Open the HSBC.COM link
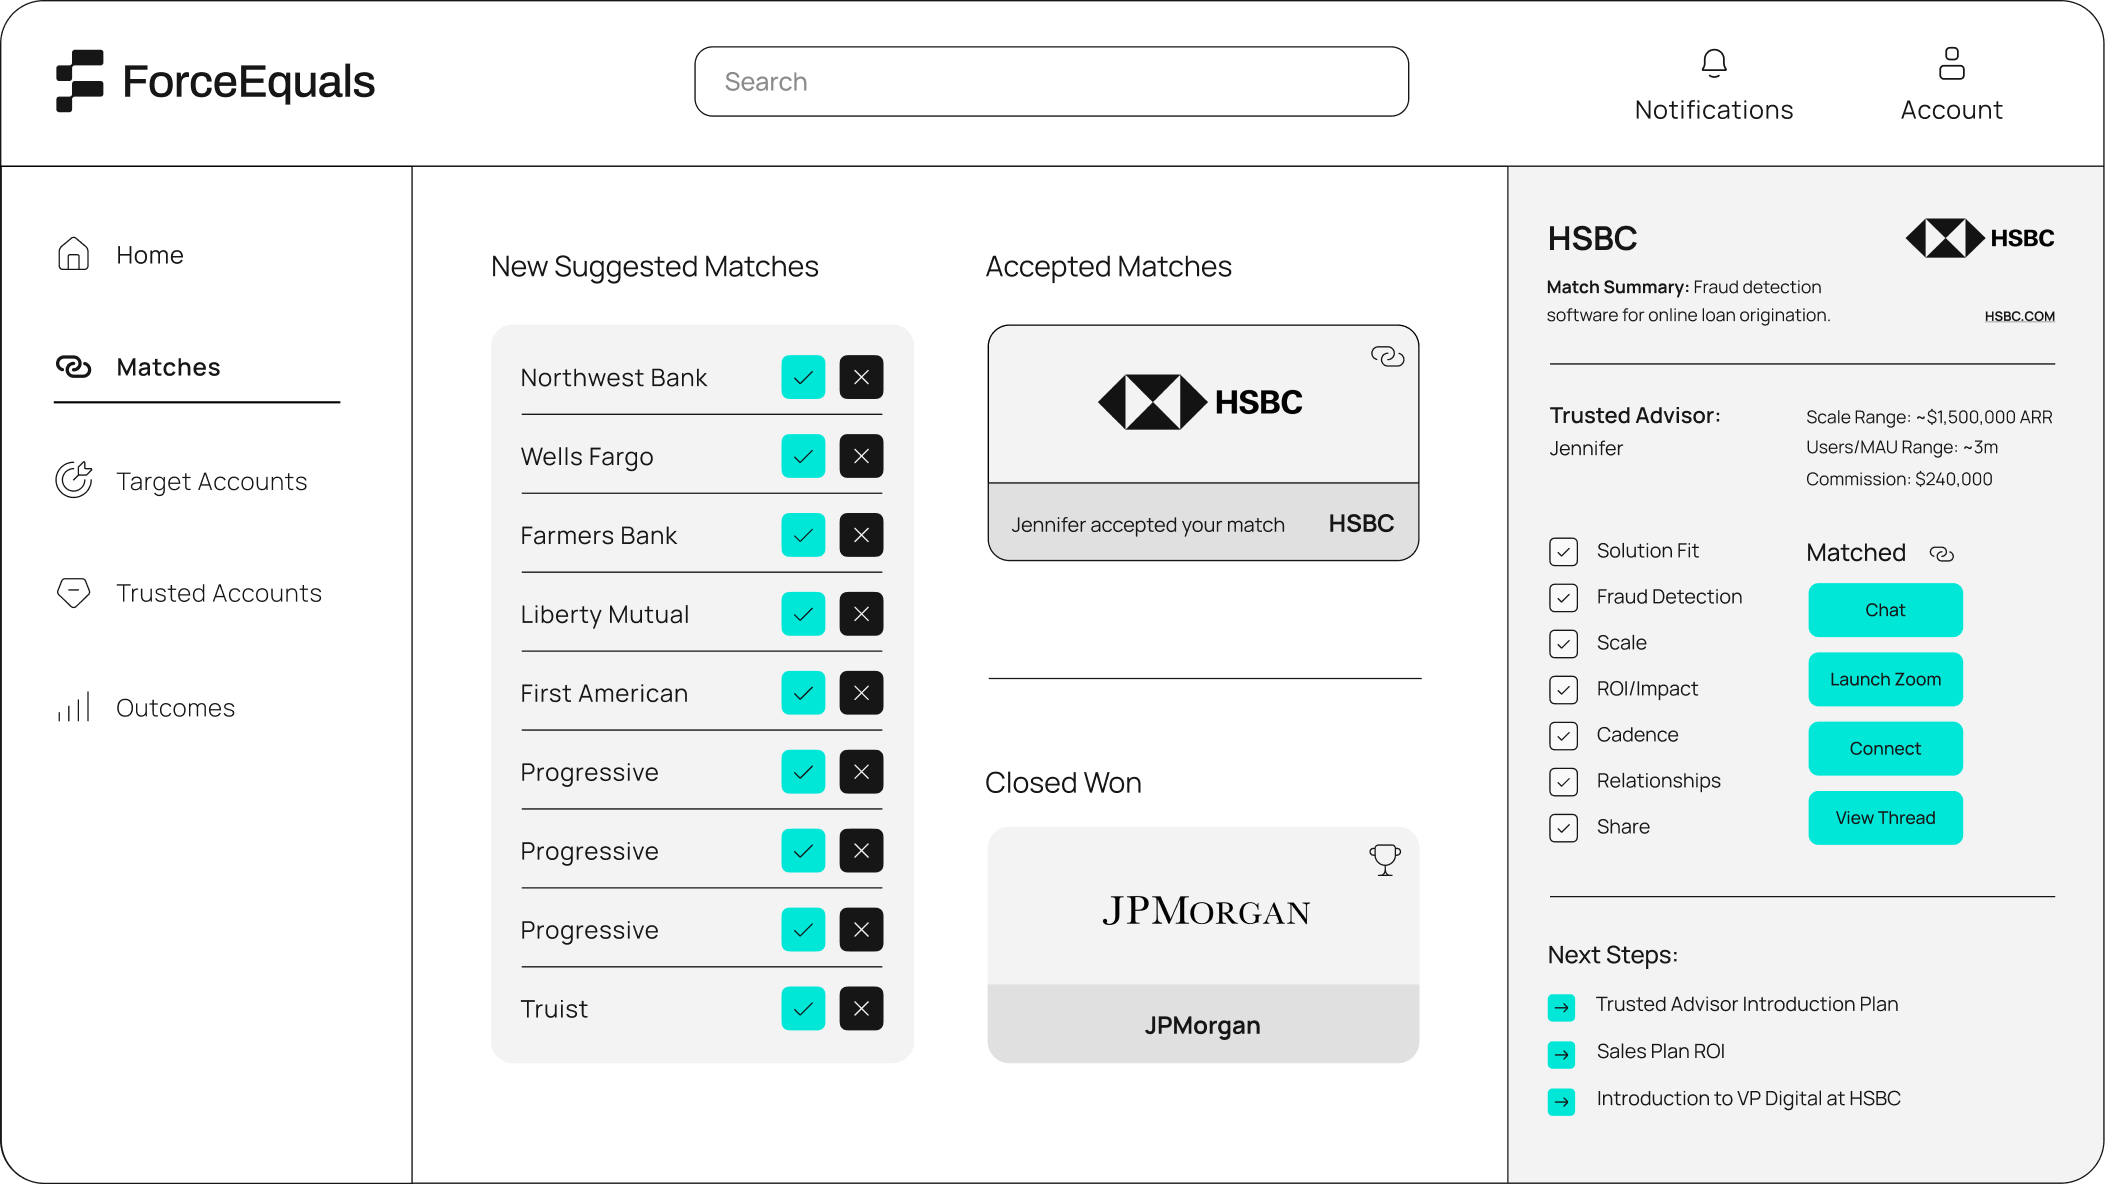This screenshot has height=1185, width=2105. [x=2019, y=316]
